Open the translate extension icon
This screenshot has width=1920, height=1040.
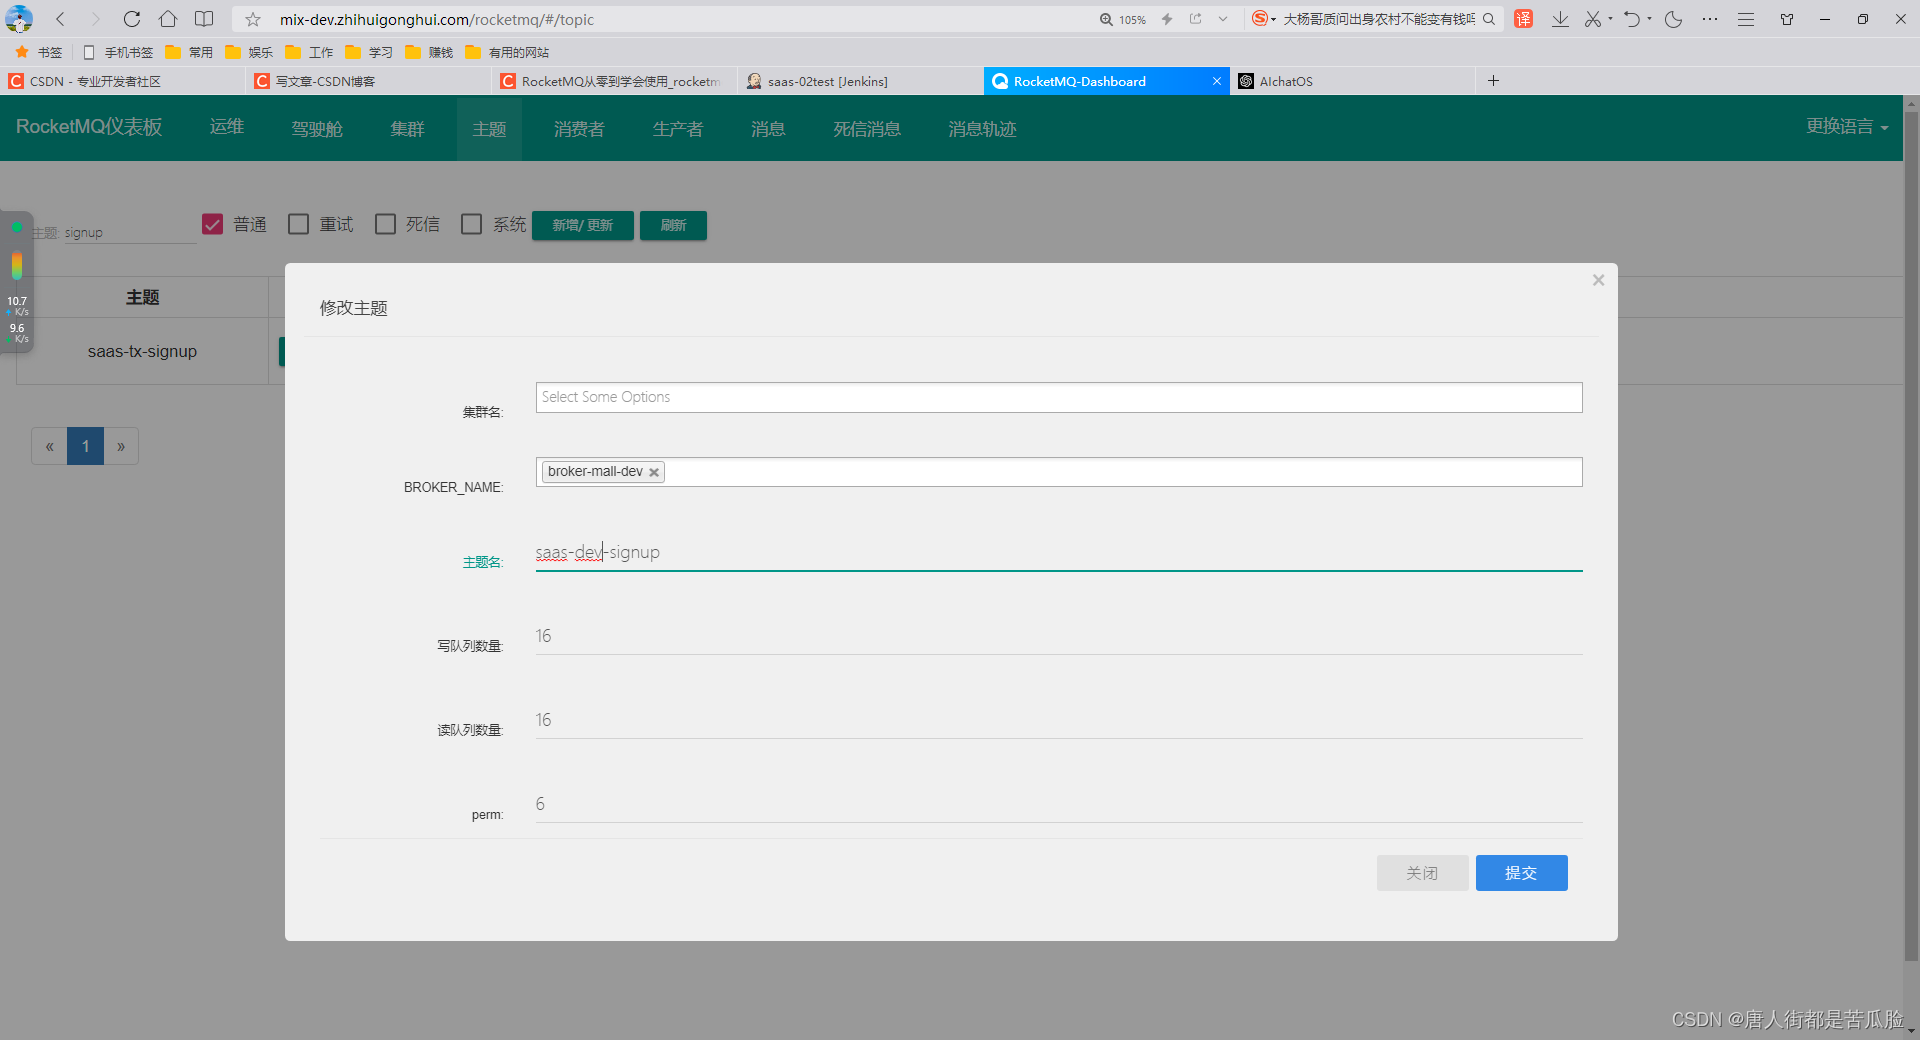[1523, 19]
